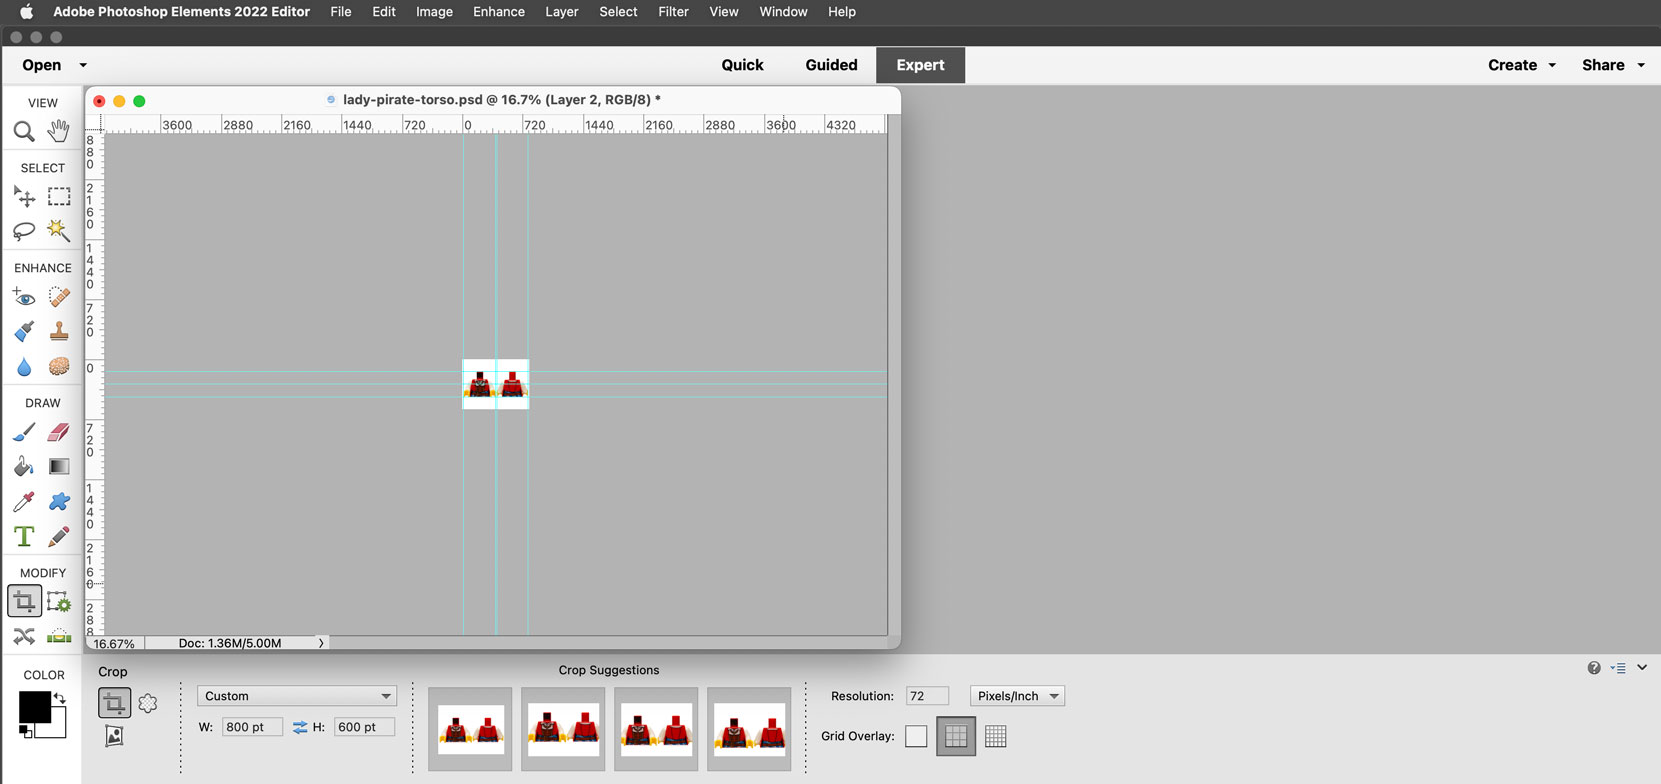
Task: Select the Rectangular Marquee tool
Action: point(59,197)
